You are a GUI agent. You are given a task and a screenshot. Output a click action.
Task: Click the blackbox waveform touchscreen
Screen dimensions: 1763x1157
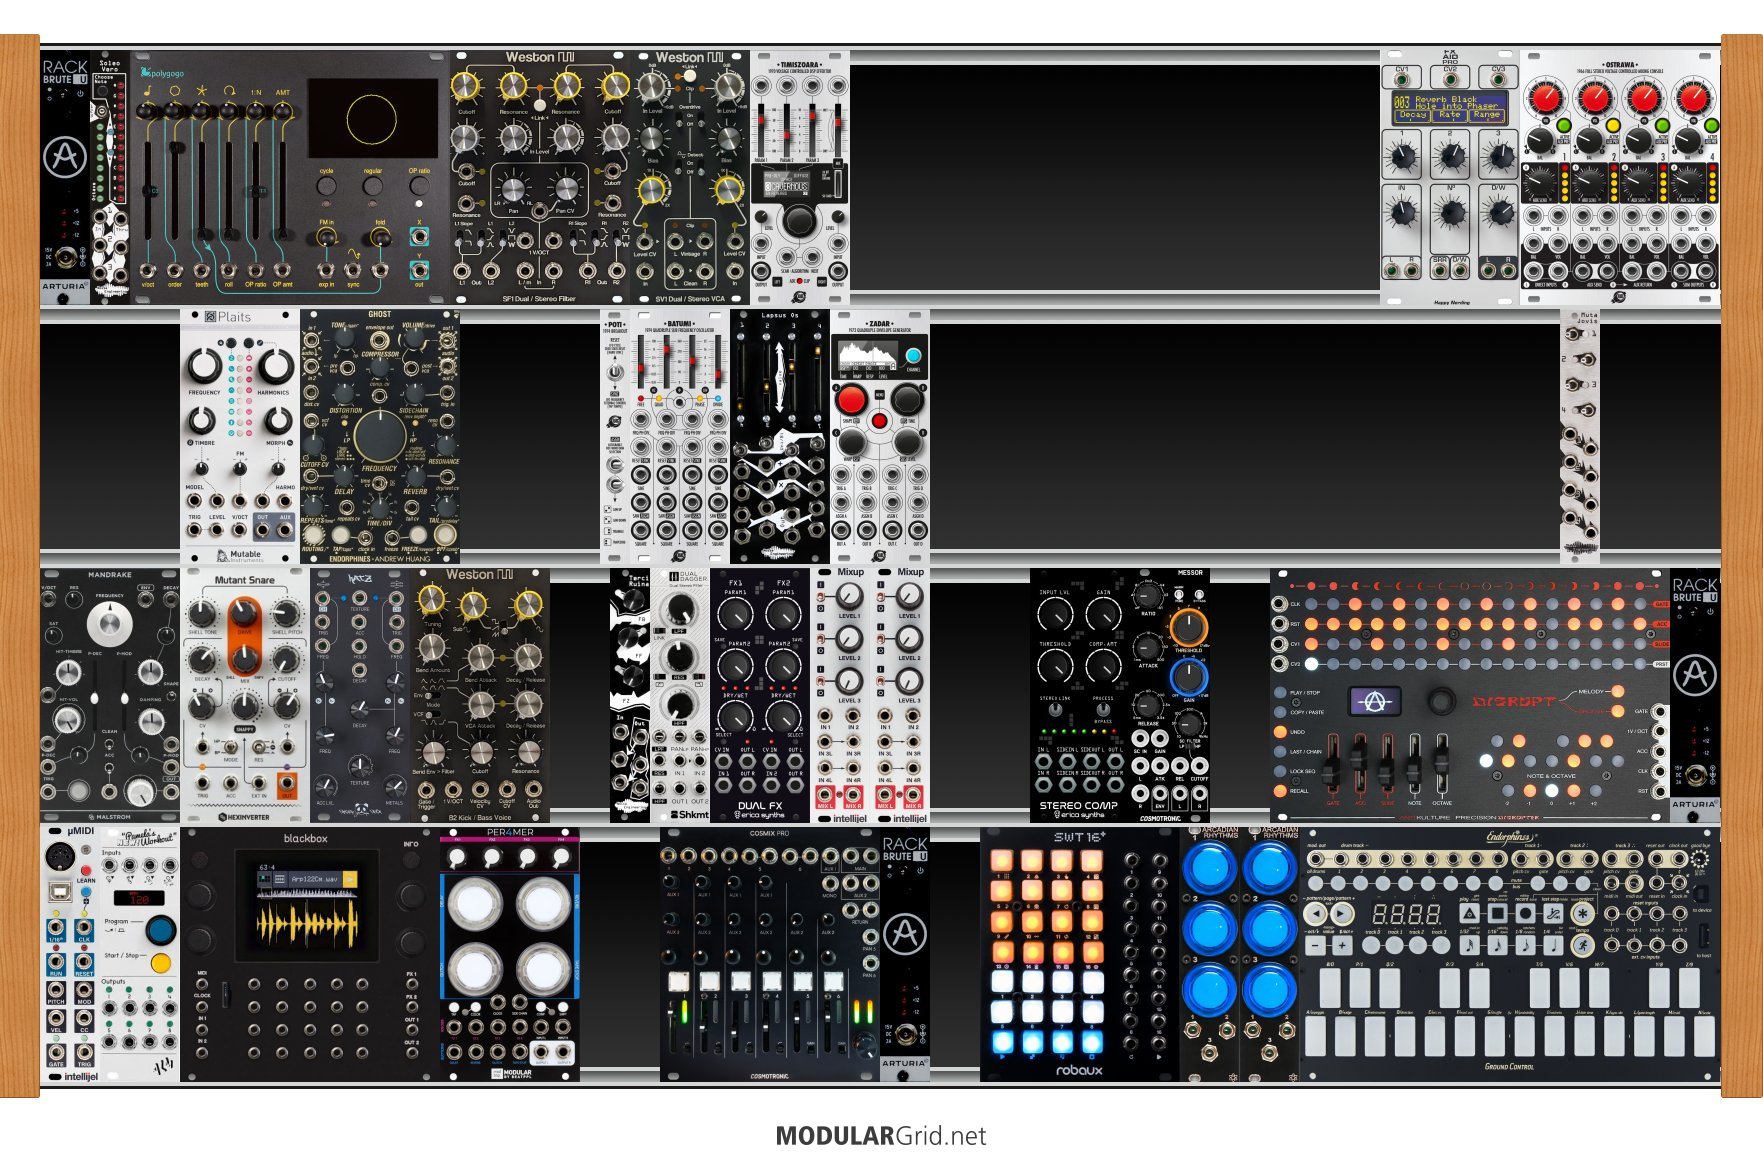click(x=307, y=906)
